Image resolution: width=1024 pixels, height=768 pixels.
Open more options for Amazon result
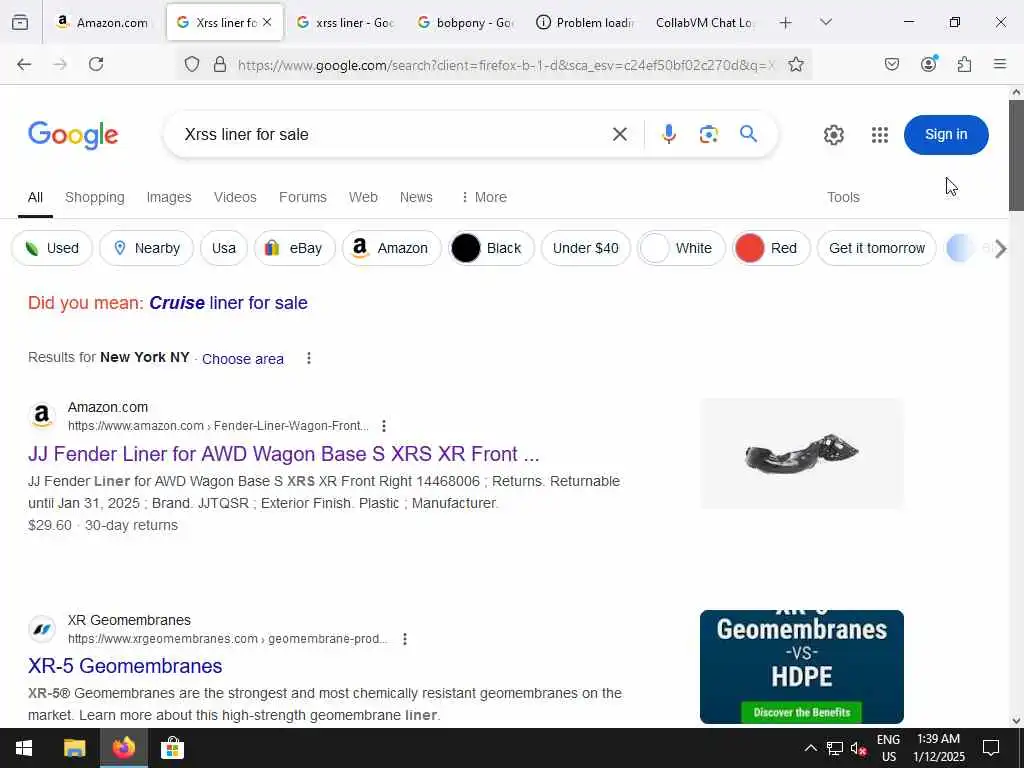coord(384,426)
